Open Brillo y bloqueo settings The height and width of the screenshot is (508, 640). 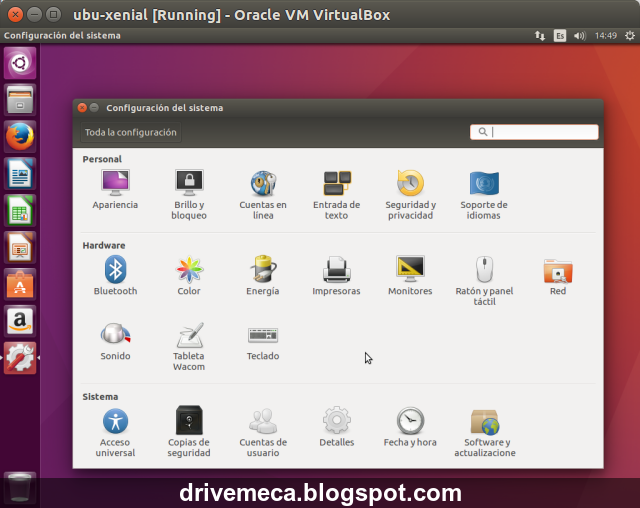click(x=189, y=194)
